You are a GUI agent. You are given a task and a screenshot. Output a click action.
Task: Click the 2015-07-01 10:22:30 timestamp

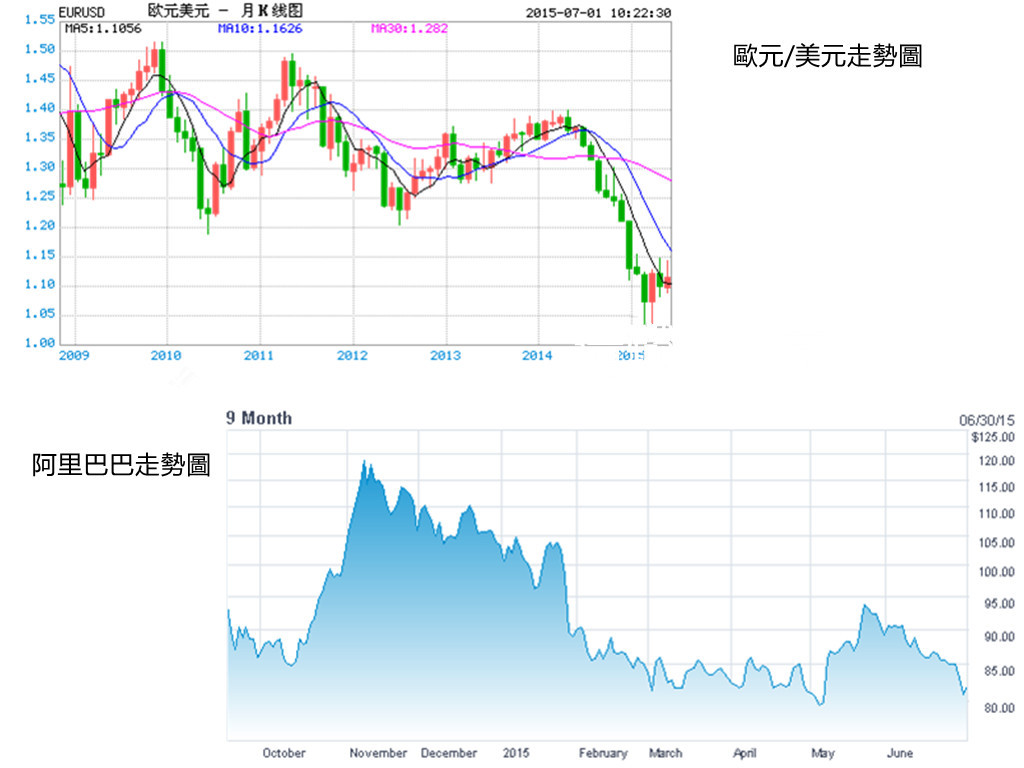click(x=598, y=13)
